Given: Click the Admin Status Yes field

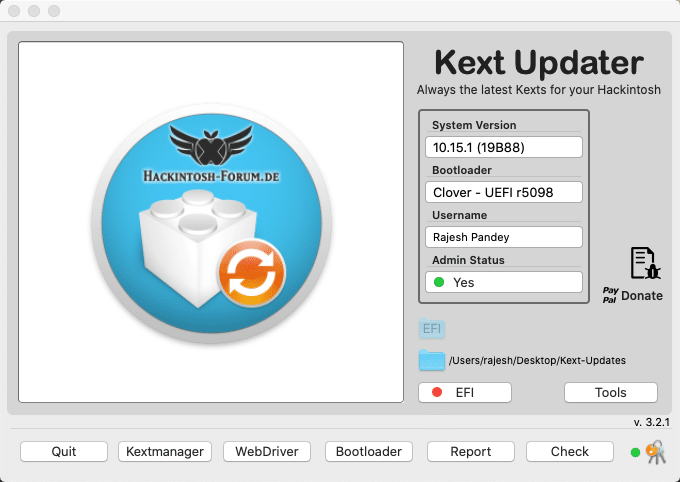Looking at the screenshot, I should coord(504,282).
